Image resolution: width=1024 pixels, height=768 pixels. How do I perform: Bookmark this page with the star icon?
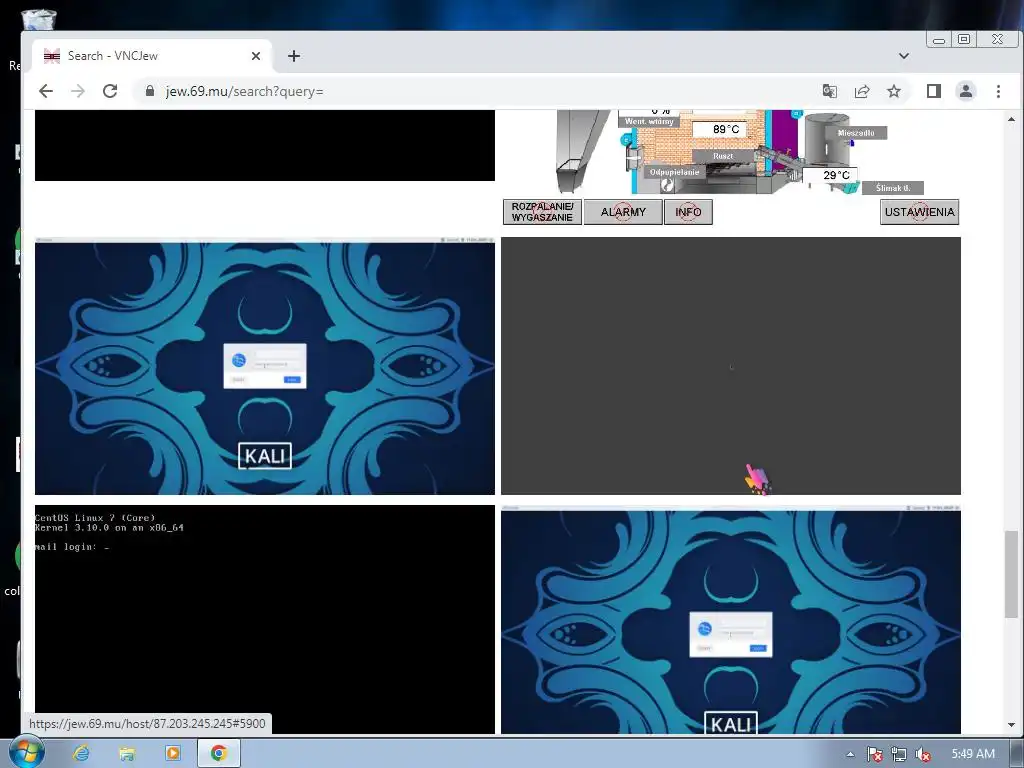coord(894,91)
